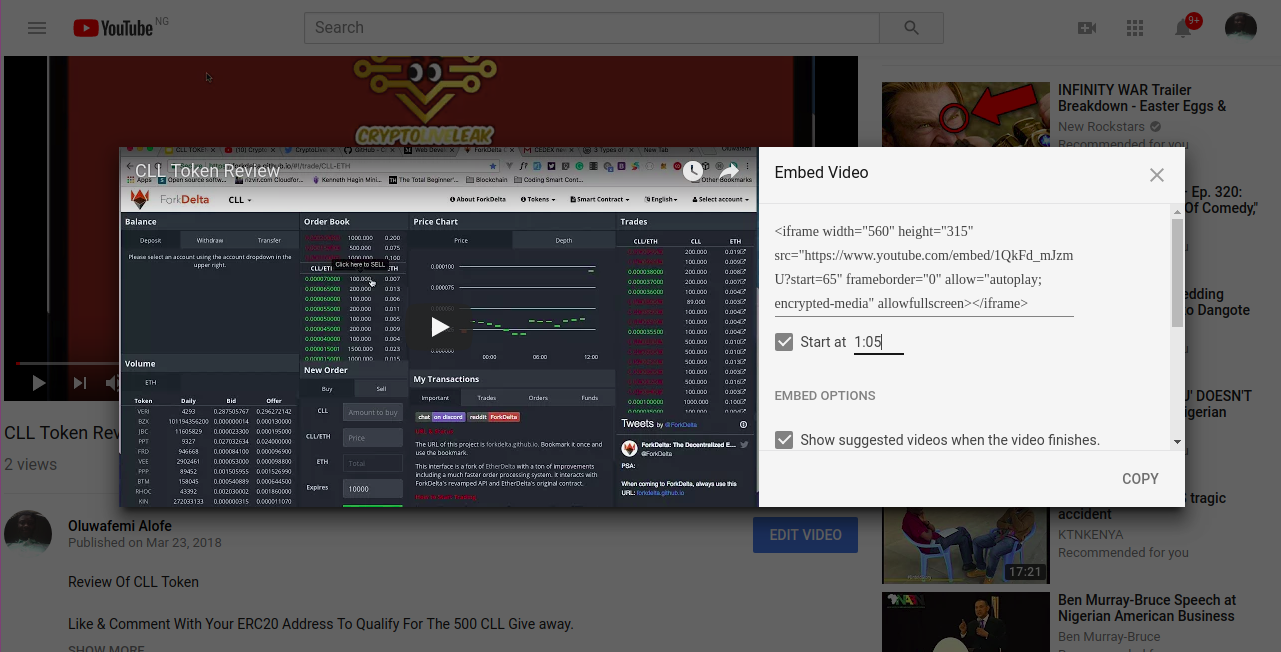Select the iframe embed code text
Image resolution: width=1281 pixels, height=652 pixels.
click(x=924, y=267)
